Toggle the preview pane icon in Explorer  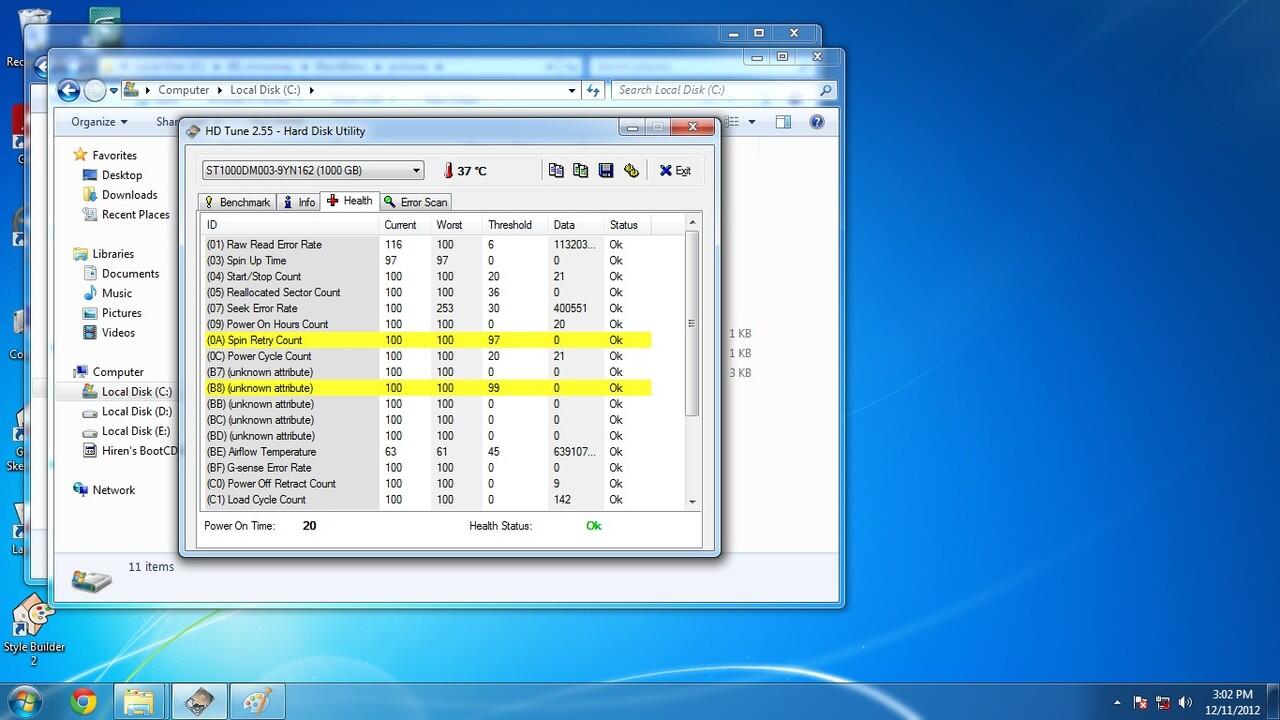coord(783,122)
